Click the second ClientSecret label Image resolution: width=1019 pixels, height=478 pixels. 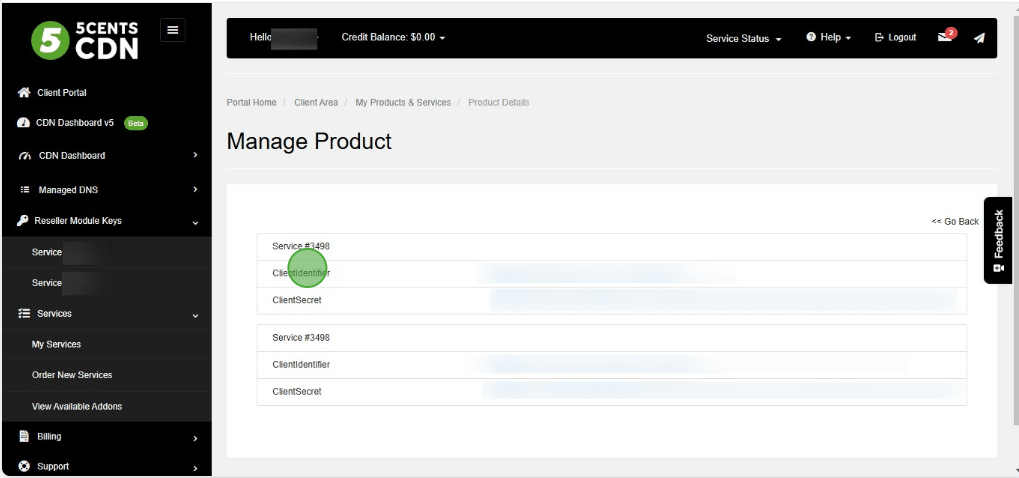[297, 392]
